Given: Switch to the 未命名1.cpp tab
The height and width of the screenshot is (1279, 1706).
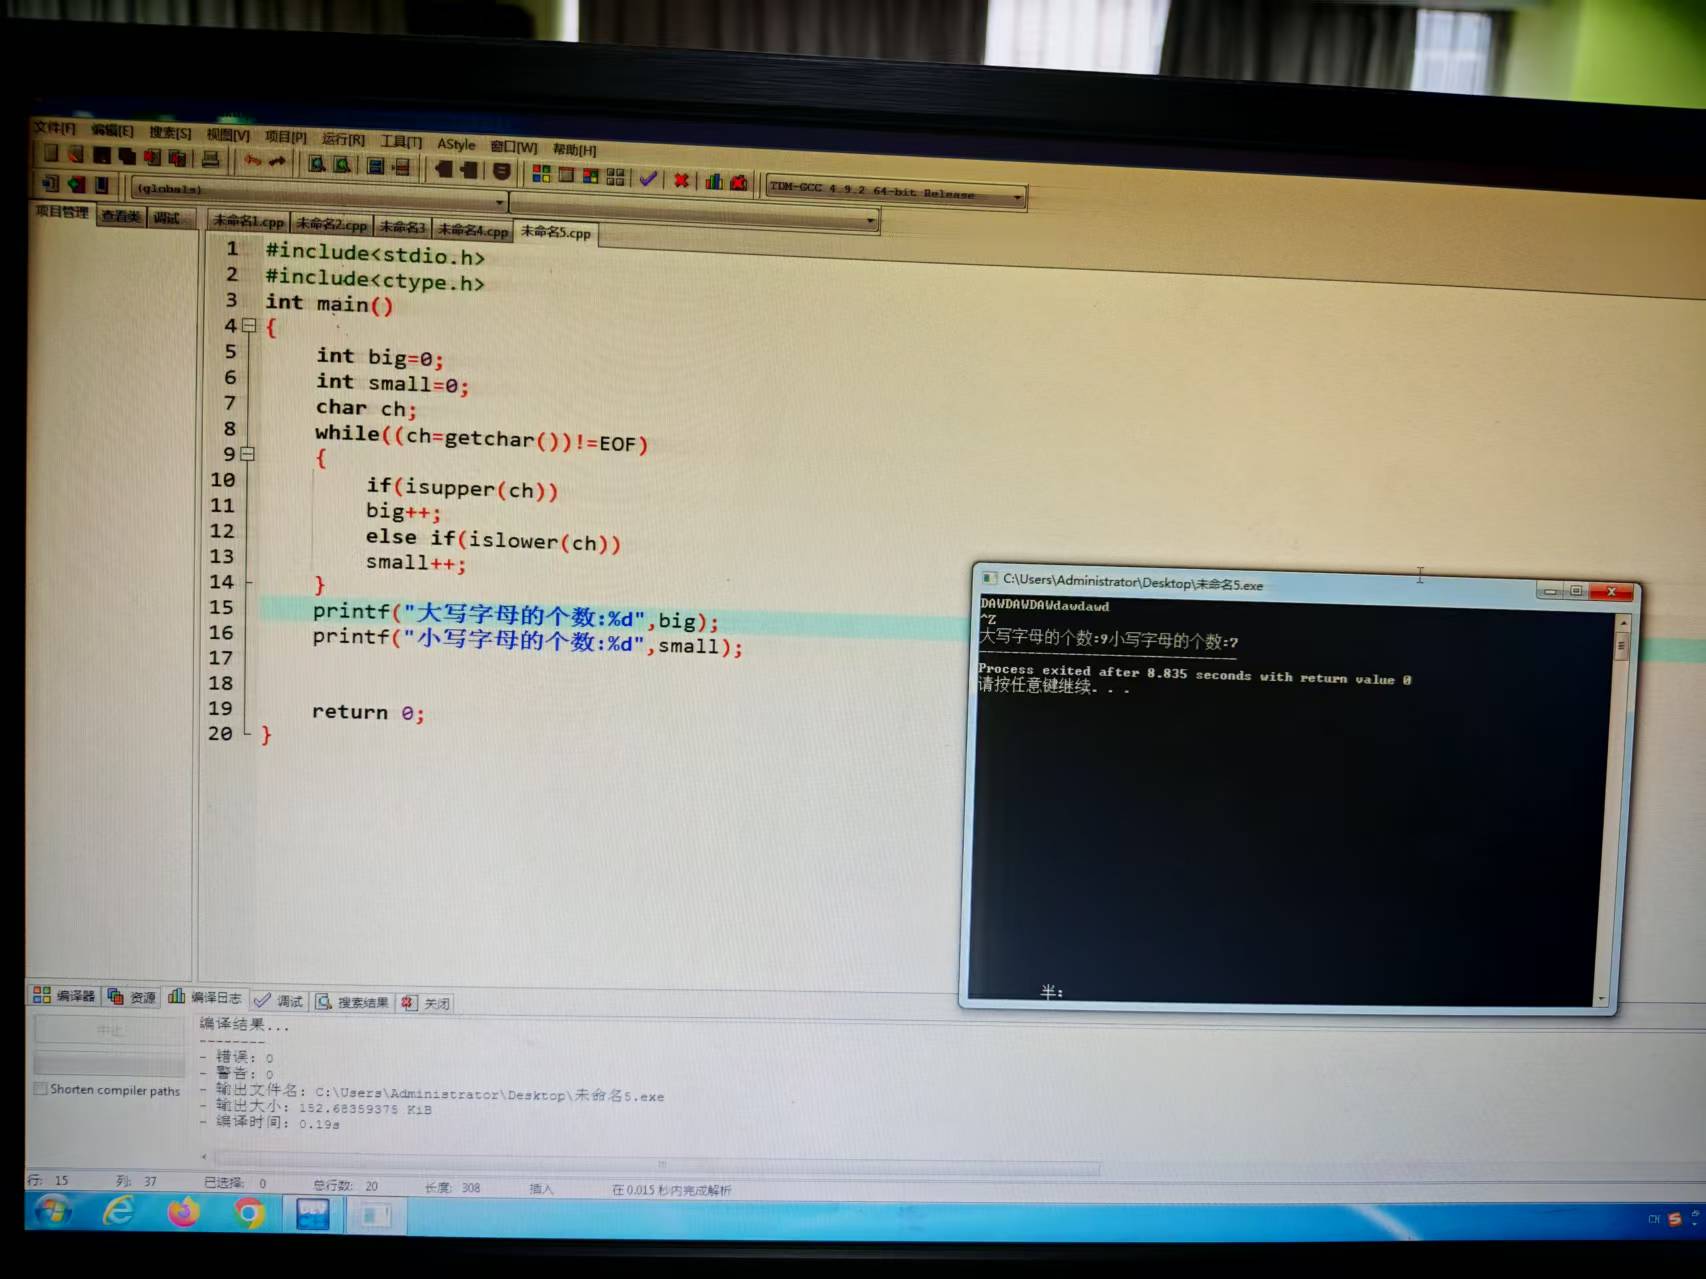Looking at the screenshot, I should coord(248,221).
